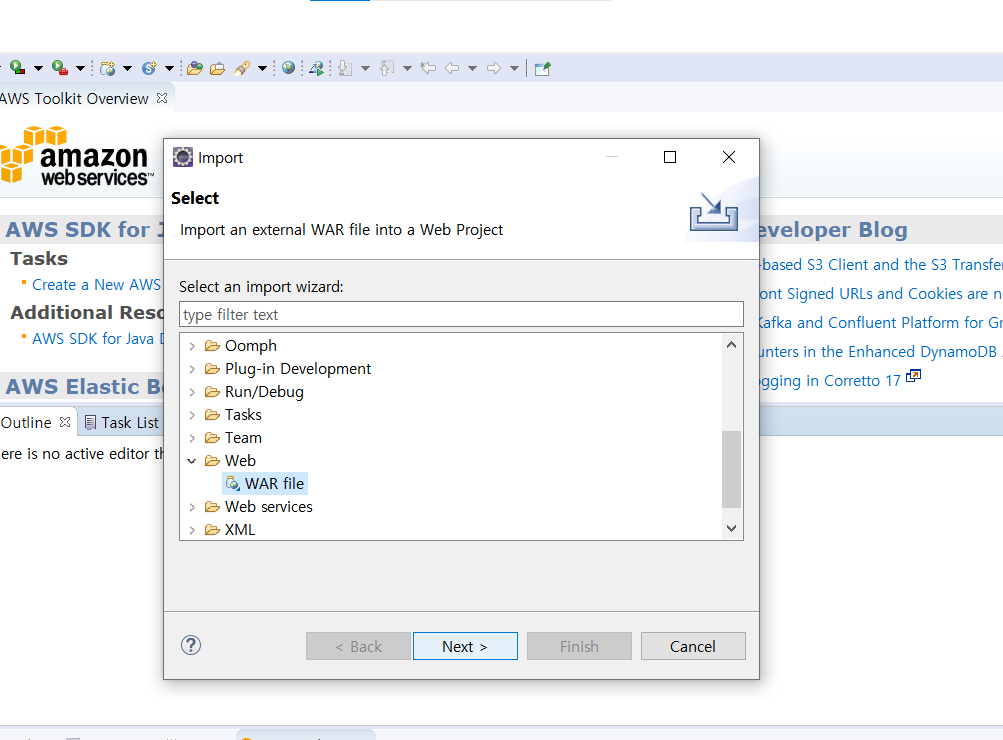The width and height of the screenshot is (1003, 740).
Task: Click the wizard list scroll down arrow
Action: [x=732, y=528]
